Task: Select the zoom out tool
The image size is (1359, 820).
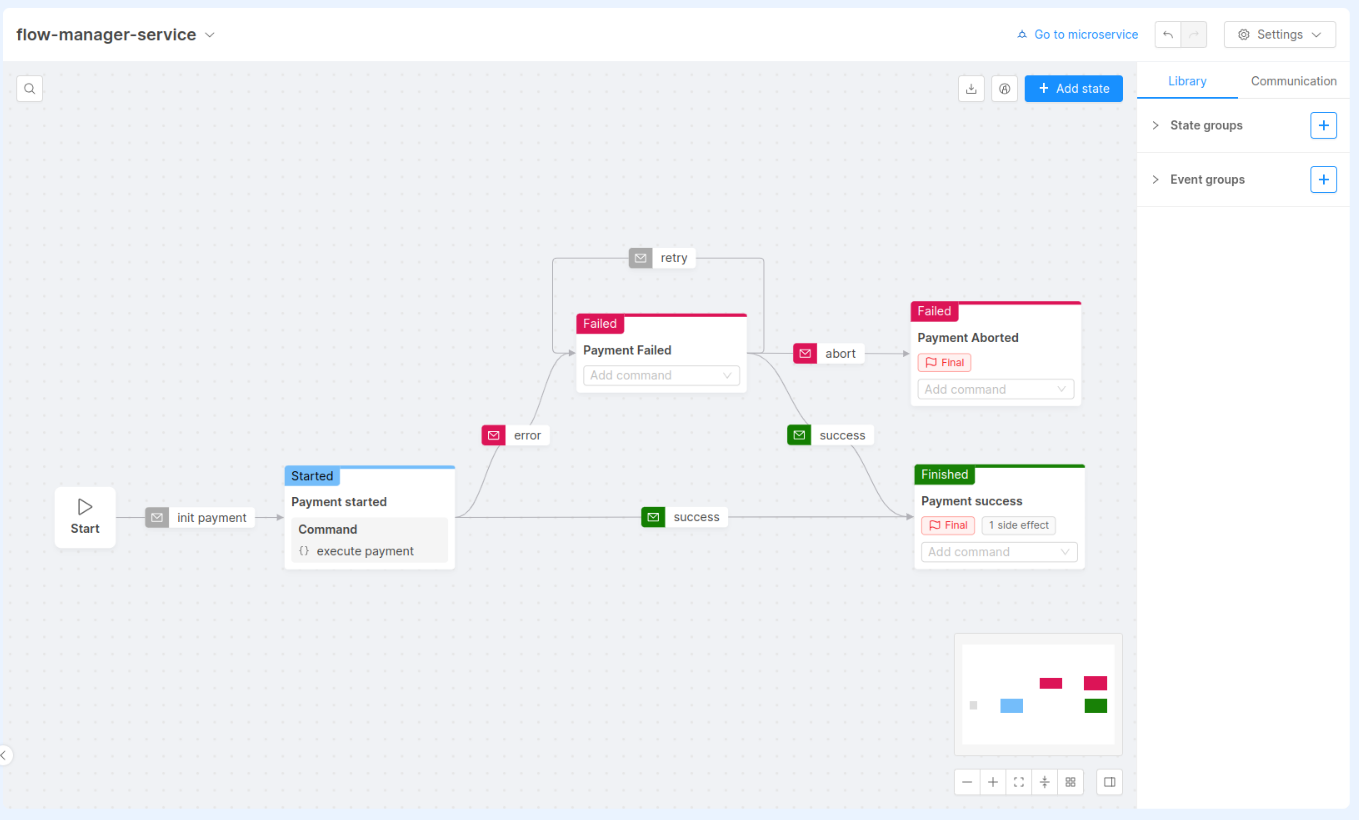Action: [966, 781]
